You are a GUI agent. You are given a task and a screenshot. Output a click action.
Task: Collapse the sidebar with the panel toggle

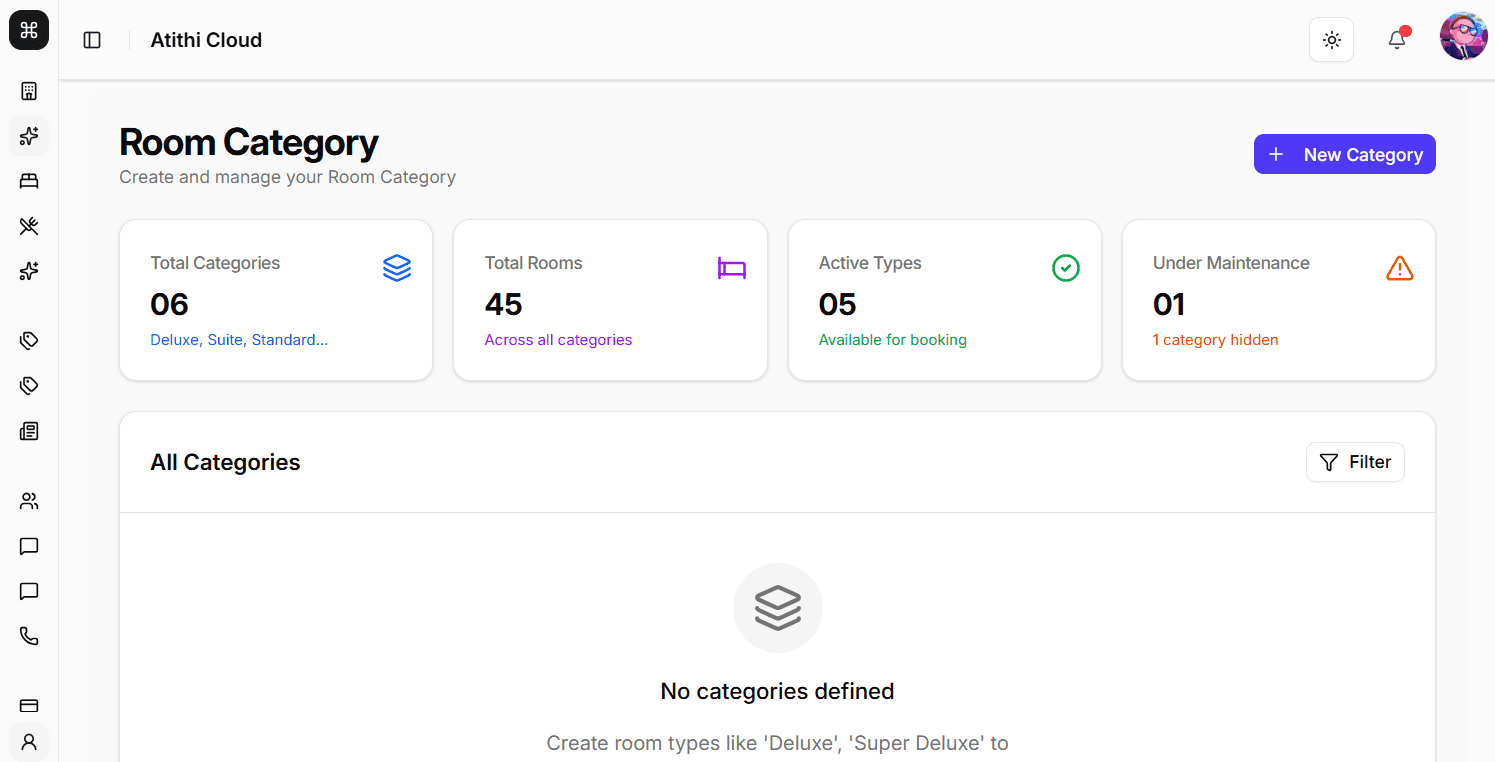(92, 40)
